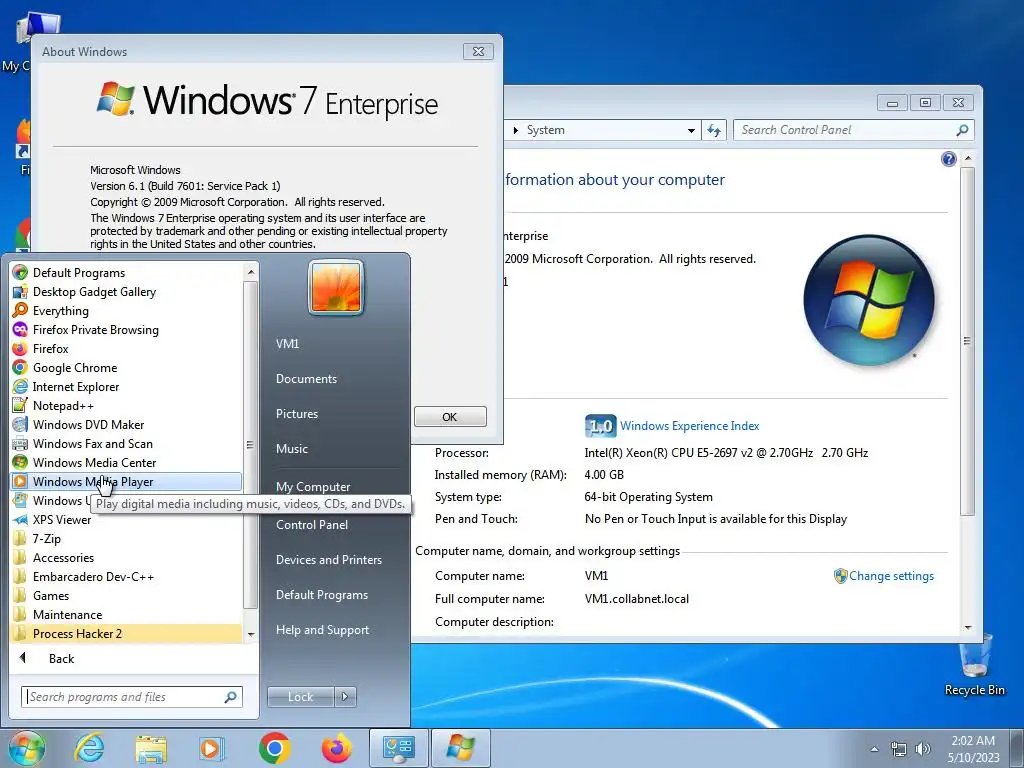Launch Desktop Gadget Gallery from Start menu
This screenshot has height=768, width=1024.
pyautogui.click(x=127, y=292)
